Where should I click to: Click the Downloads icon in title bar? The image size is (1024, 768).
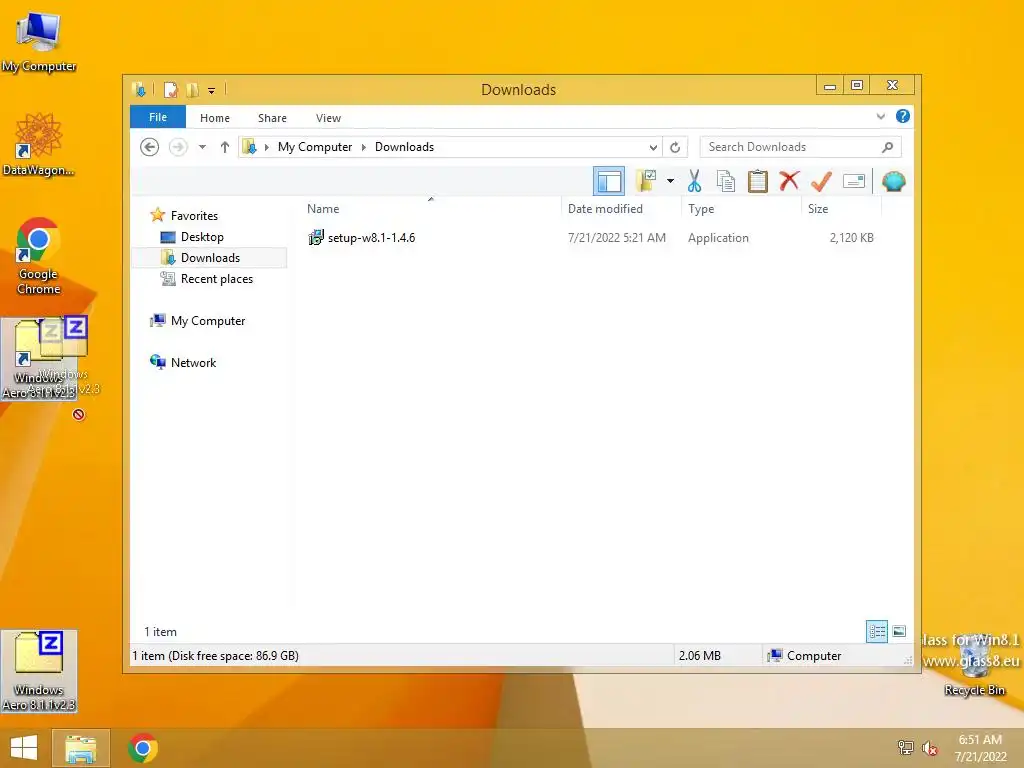pyautogui.click(x=139, y=89)
